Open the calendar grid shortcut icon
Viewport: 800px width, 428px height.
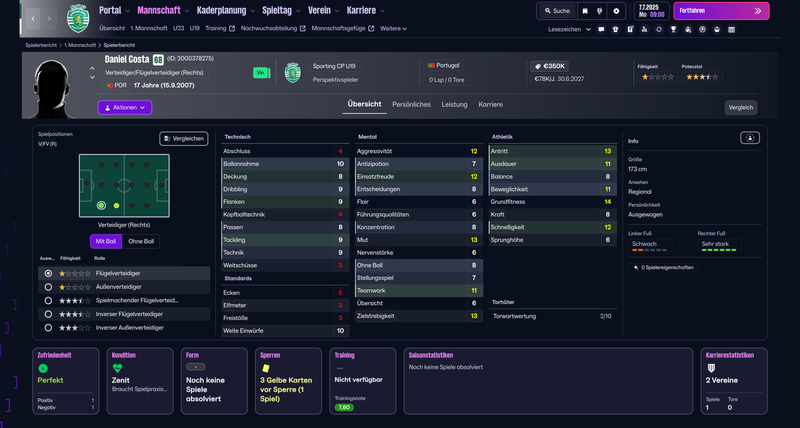pos(731,30)
